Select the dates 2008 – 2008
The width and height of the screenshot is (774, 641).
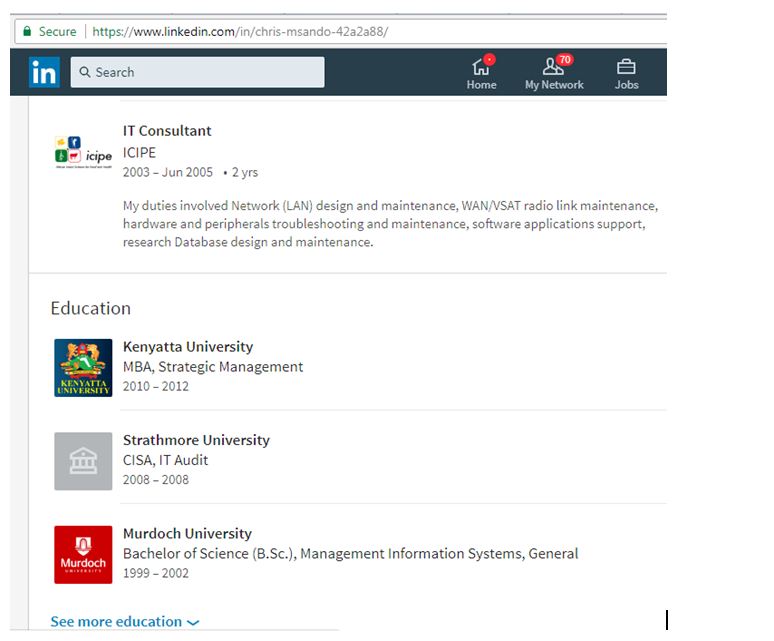click(x=156, y=480)
